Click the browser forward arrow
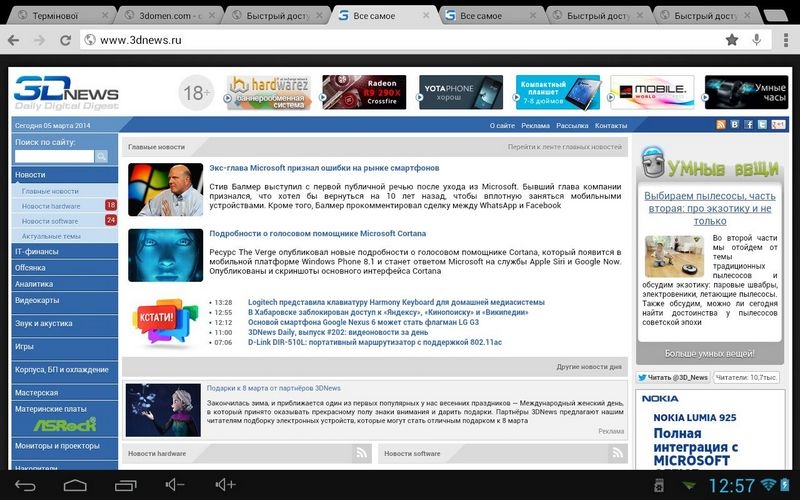Viewport: 800px width, 500px height. (x=40, y=40)
